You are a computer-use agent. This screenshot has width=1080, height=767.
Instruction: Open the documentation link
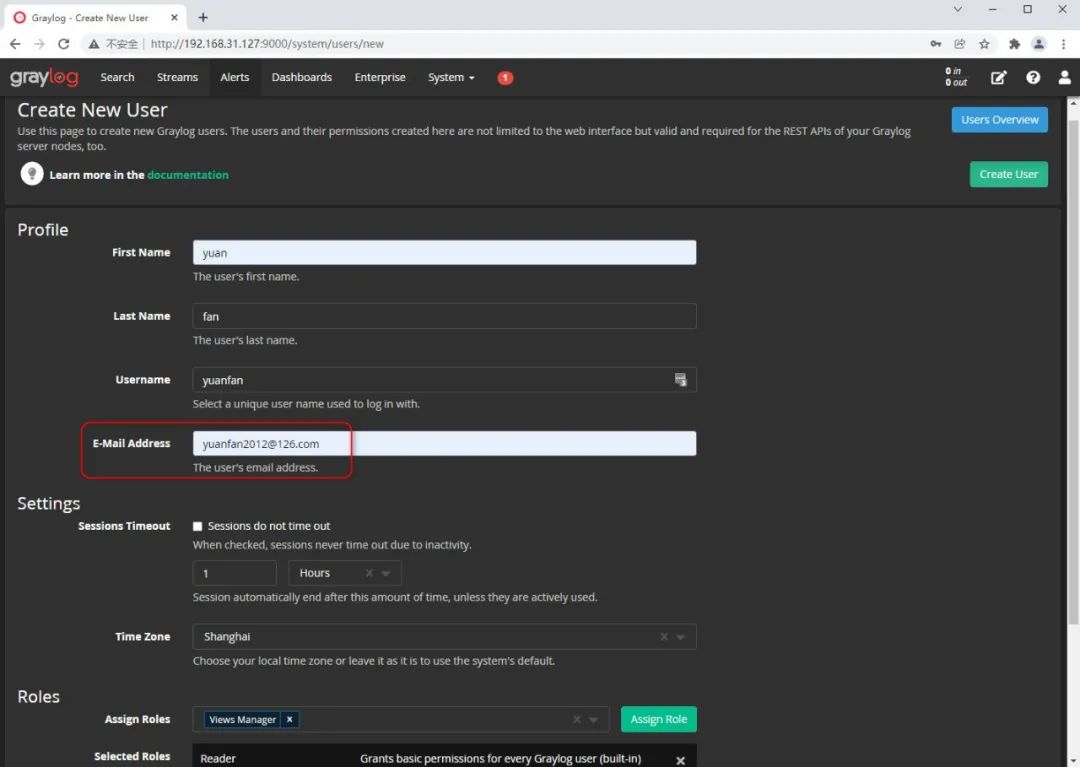point(187,175)
